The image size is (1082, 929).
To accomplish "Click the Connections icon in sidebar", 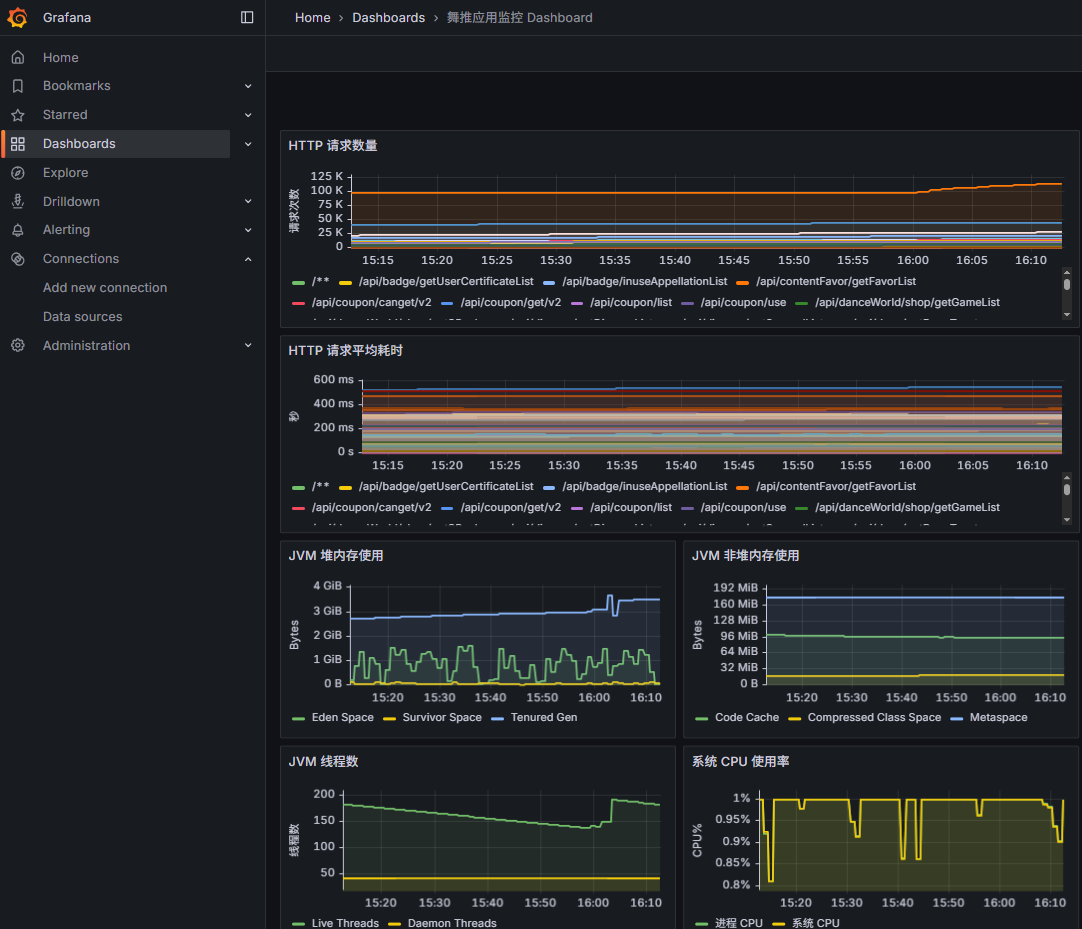I will [18, 259].
